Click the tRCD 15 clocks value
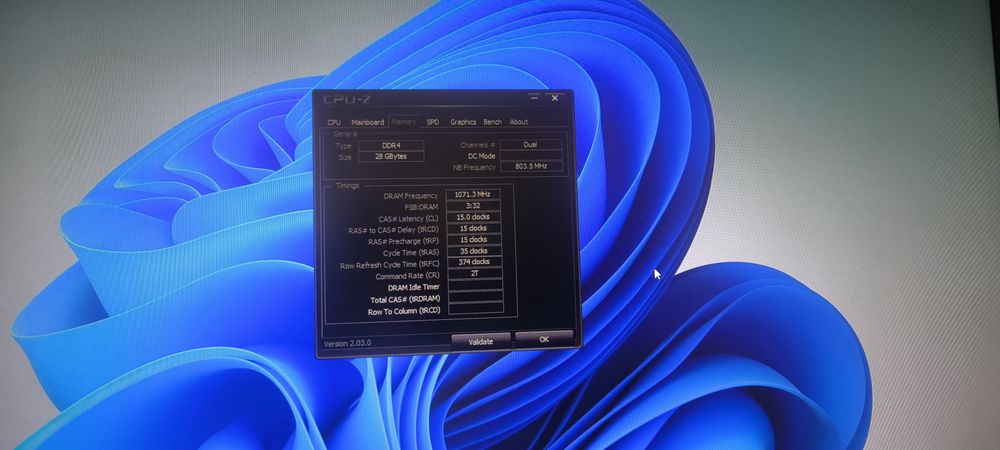This screenshot has width=1000, height=450. click(x=473, y=228)
